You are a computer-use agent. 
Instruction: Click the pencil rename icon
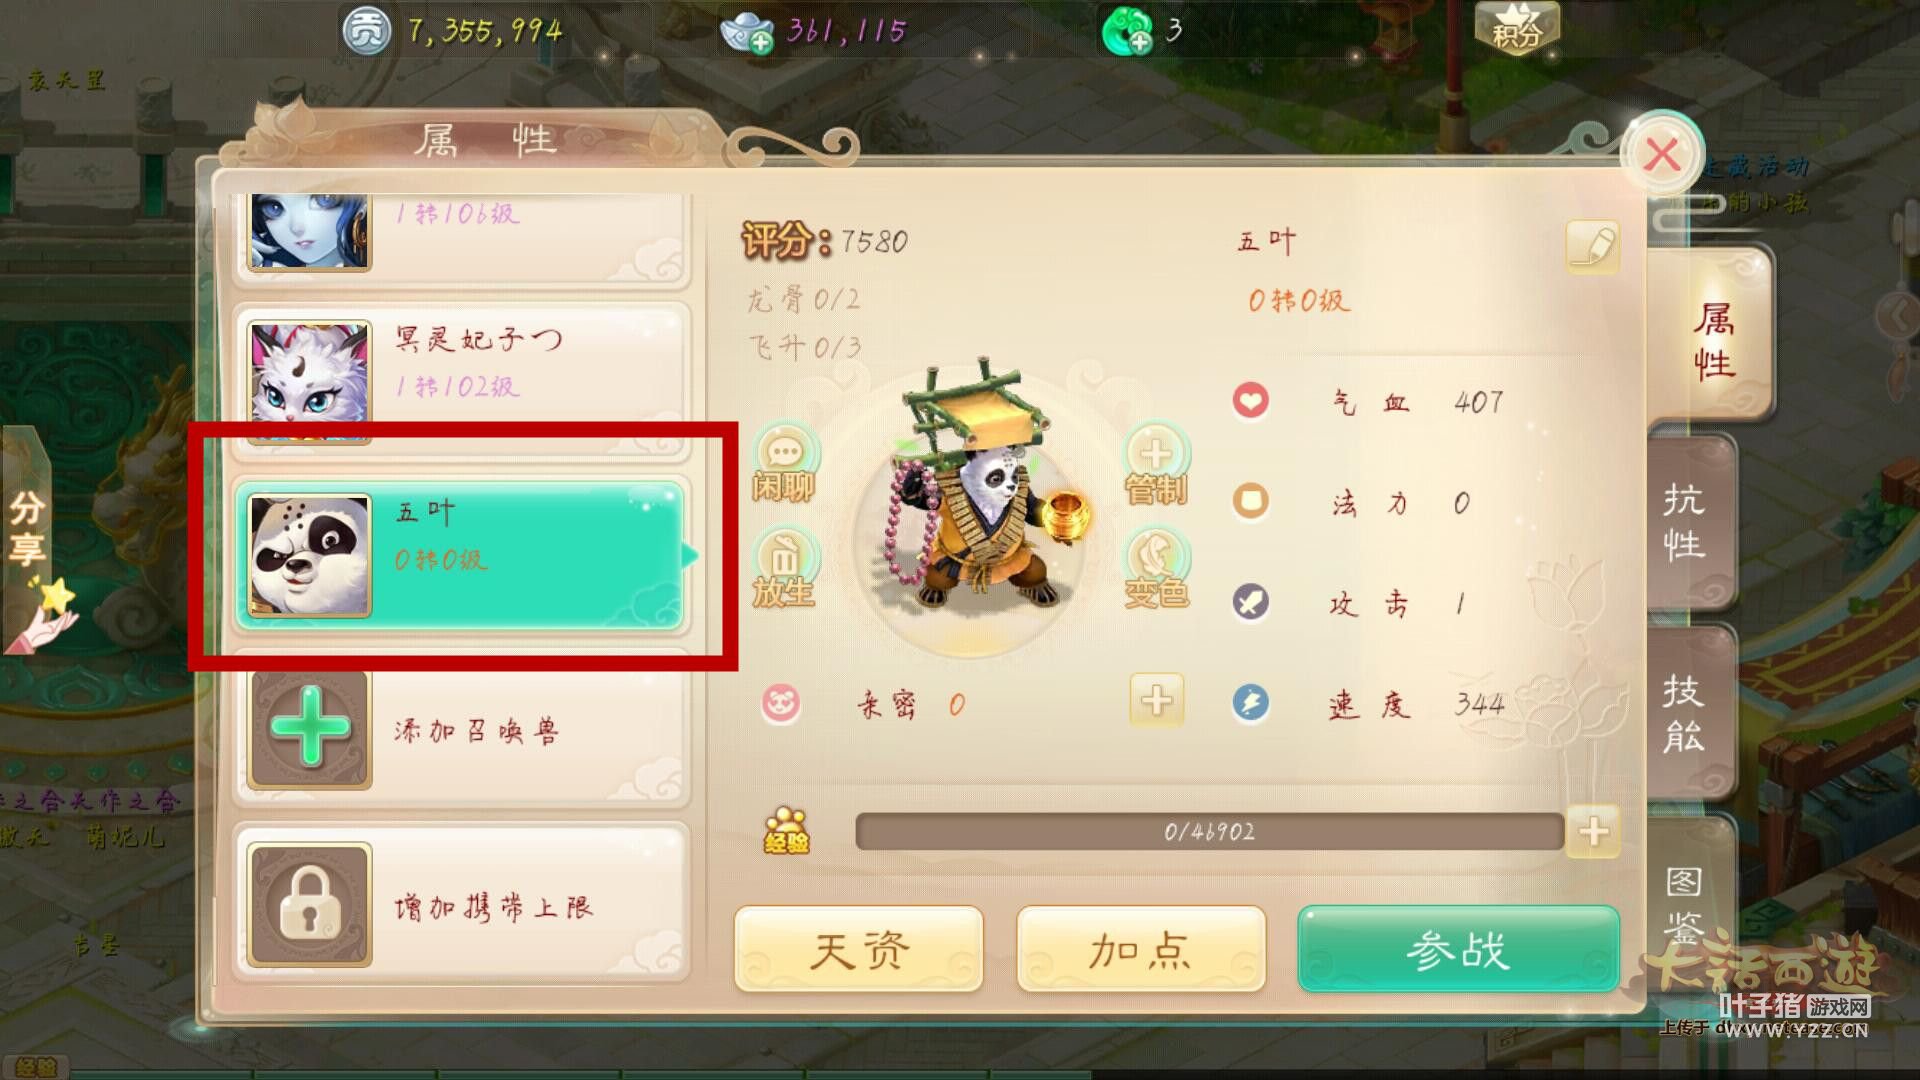1592,245
